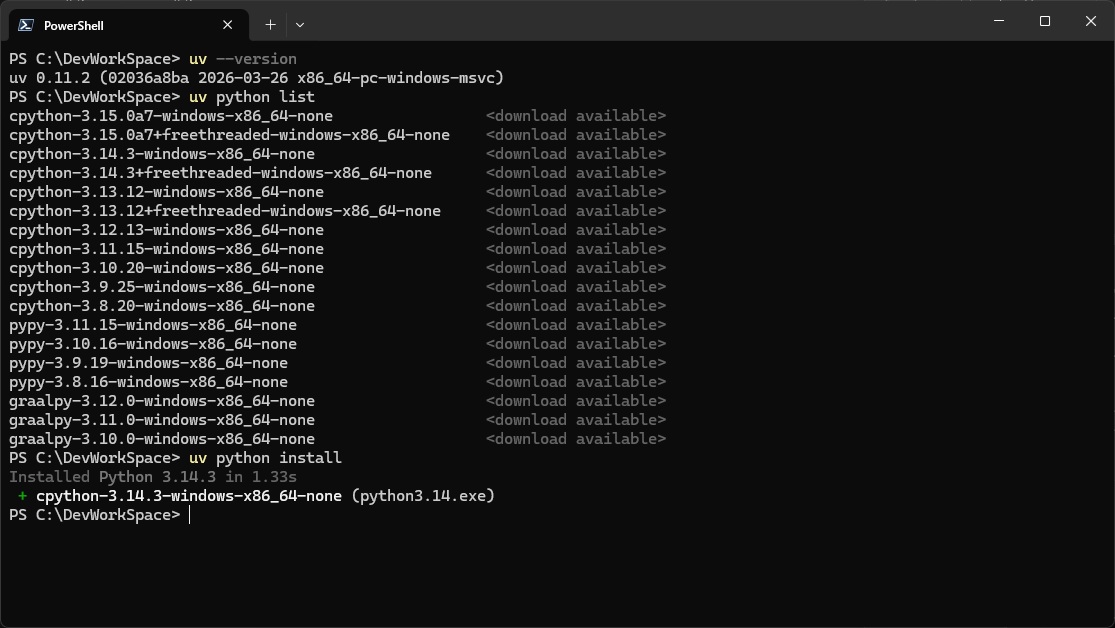
Task: Click the green plus sign before installed cpython
Action: point(22,496)
